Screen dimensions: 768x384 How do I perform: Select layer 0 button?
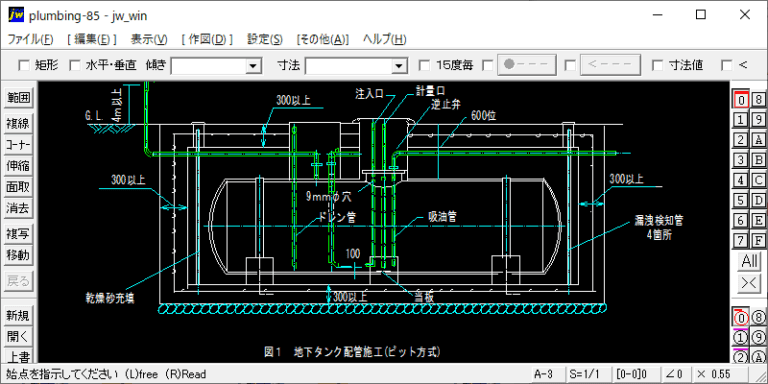coord(742,99)
